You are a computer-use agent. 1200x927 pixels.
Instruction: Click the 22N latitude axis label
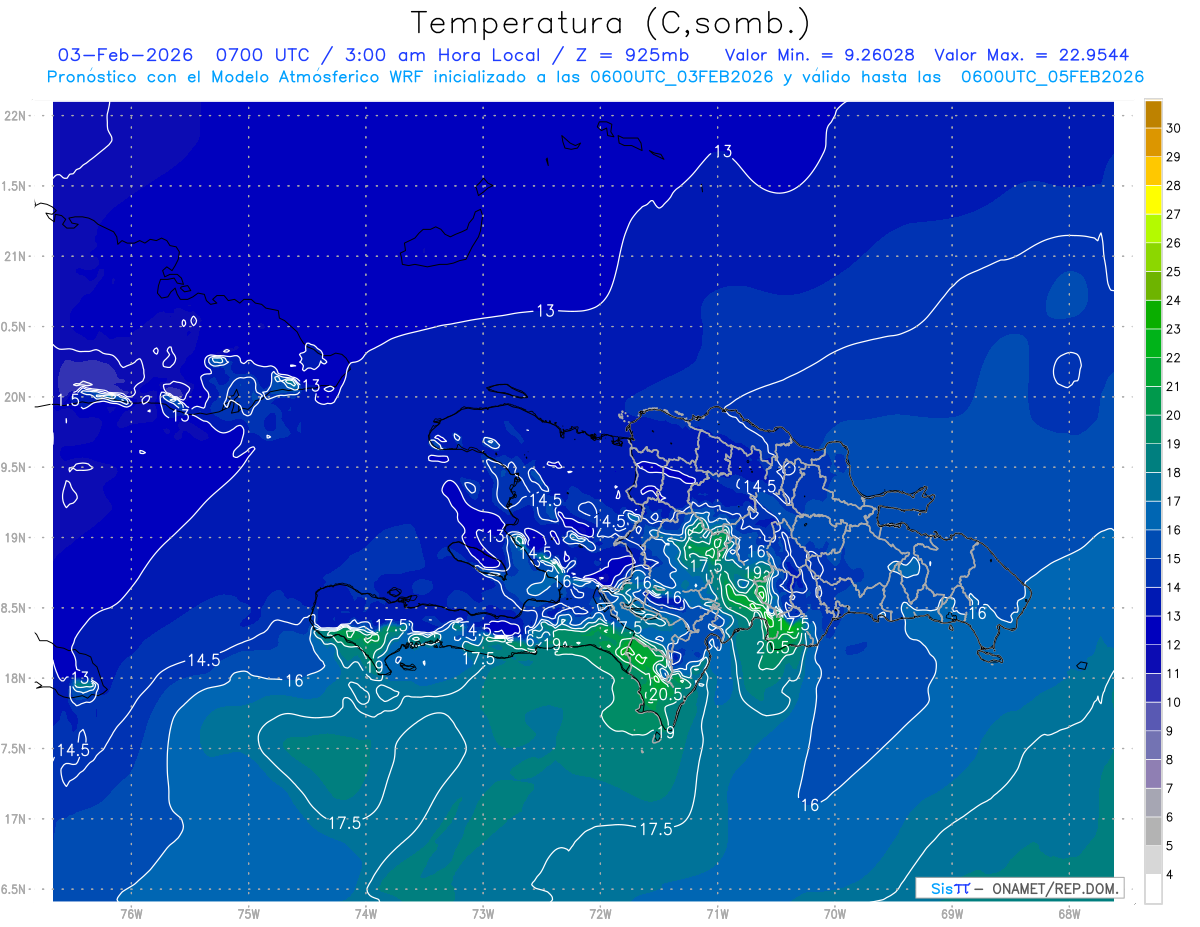pos(16,116)
